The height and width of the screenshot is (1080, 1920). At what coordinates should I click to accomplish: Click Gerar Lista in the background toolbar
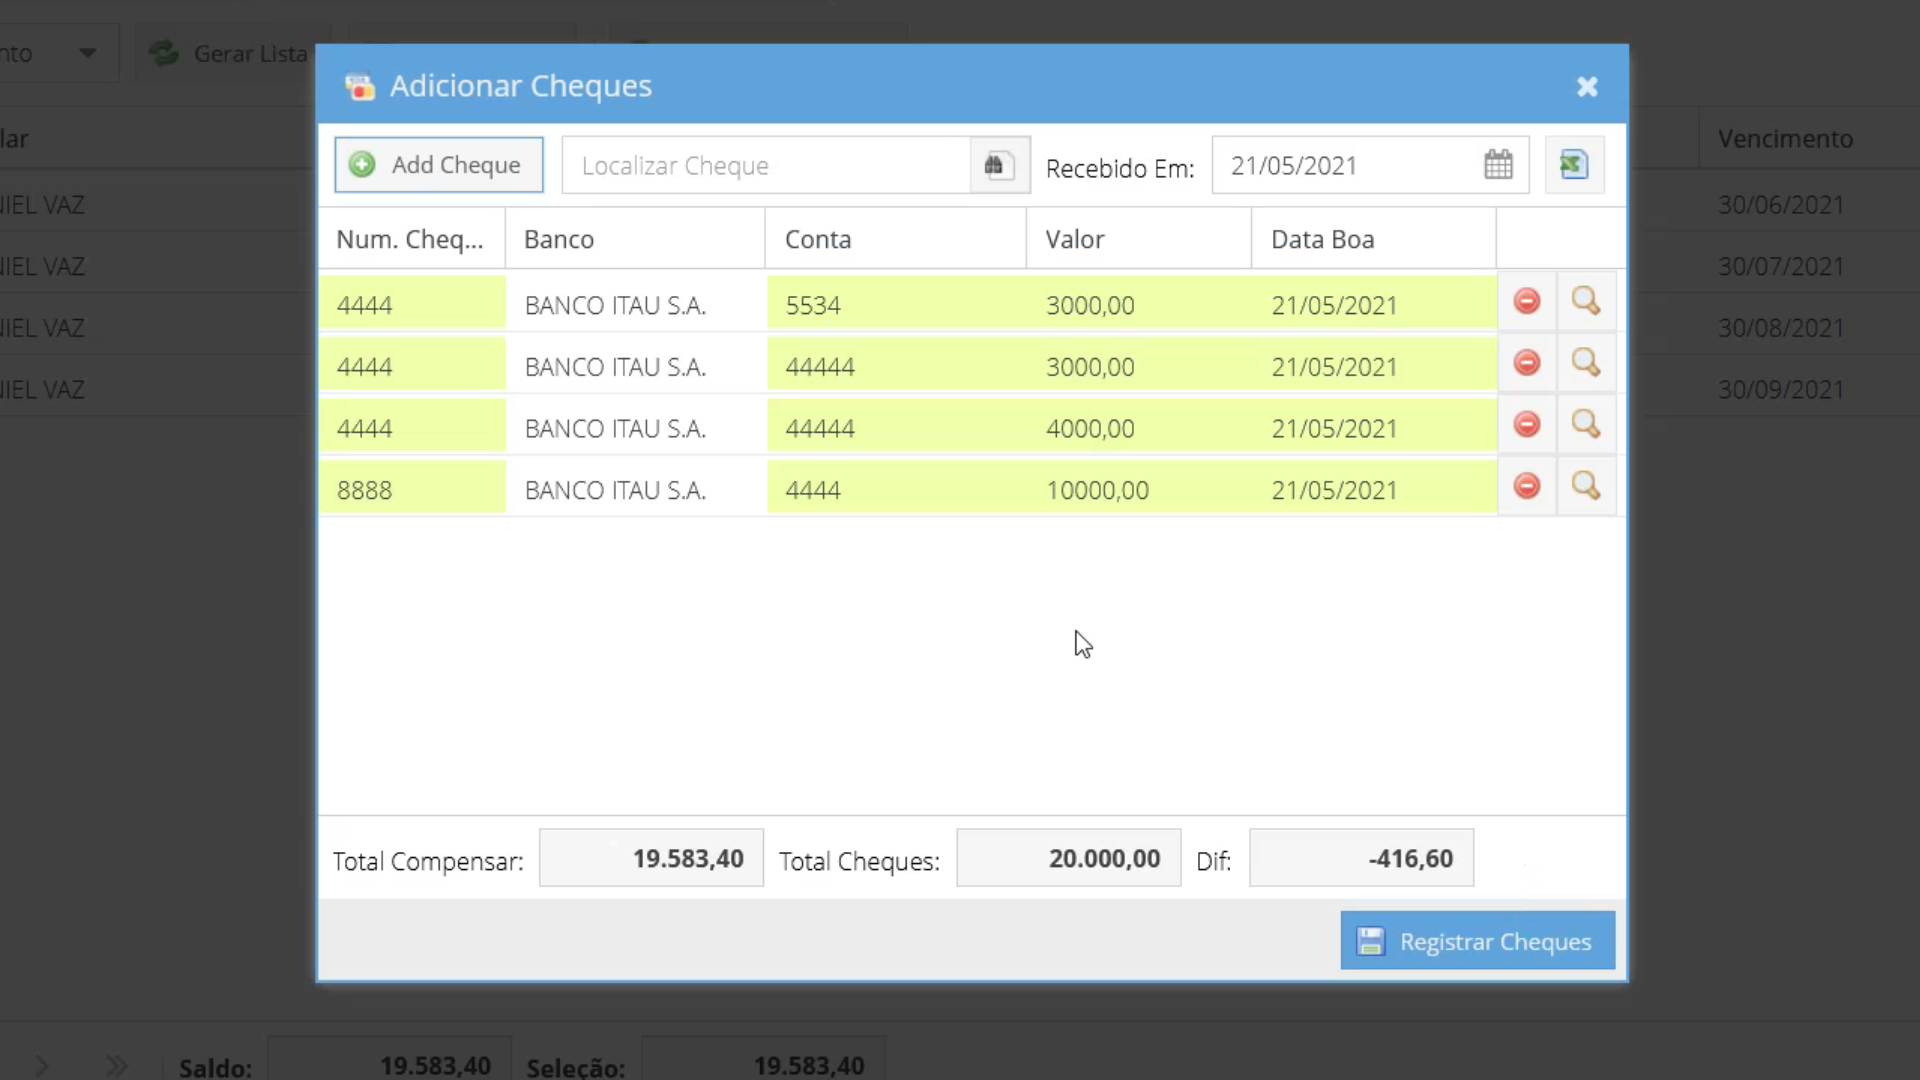[228, 53]
